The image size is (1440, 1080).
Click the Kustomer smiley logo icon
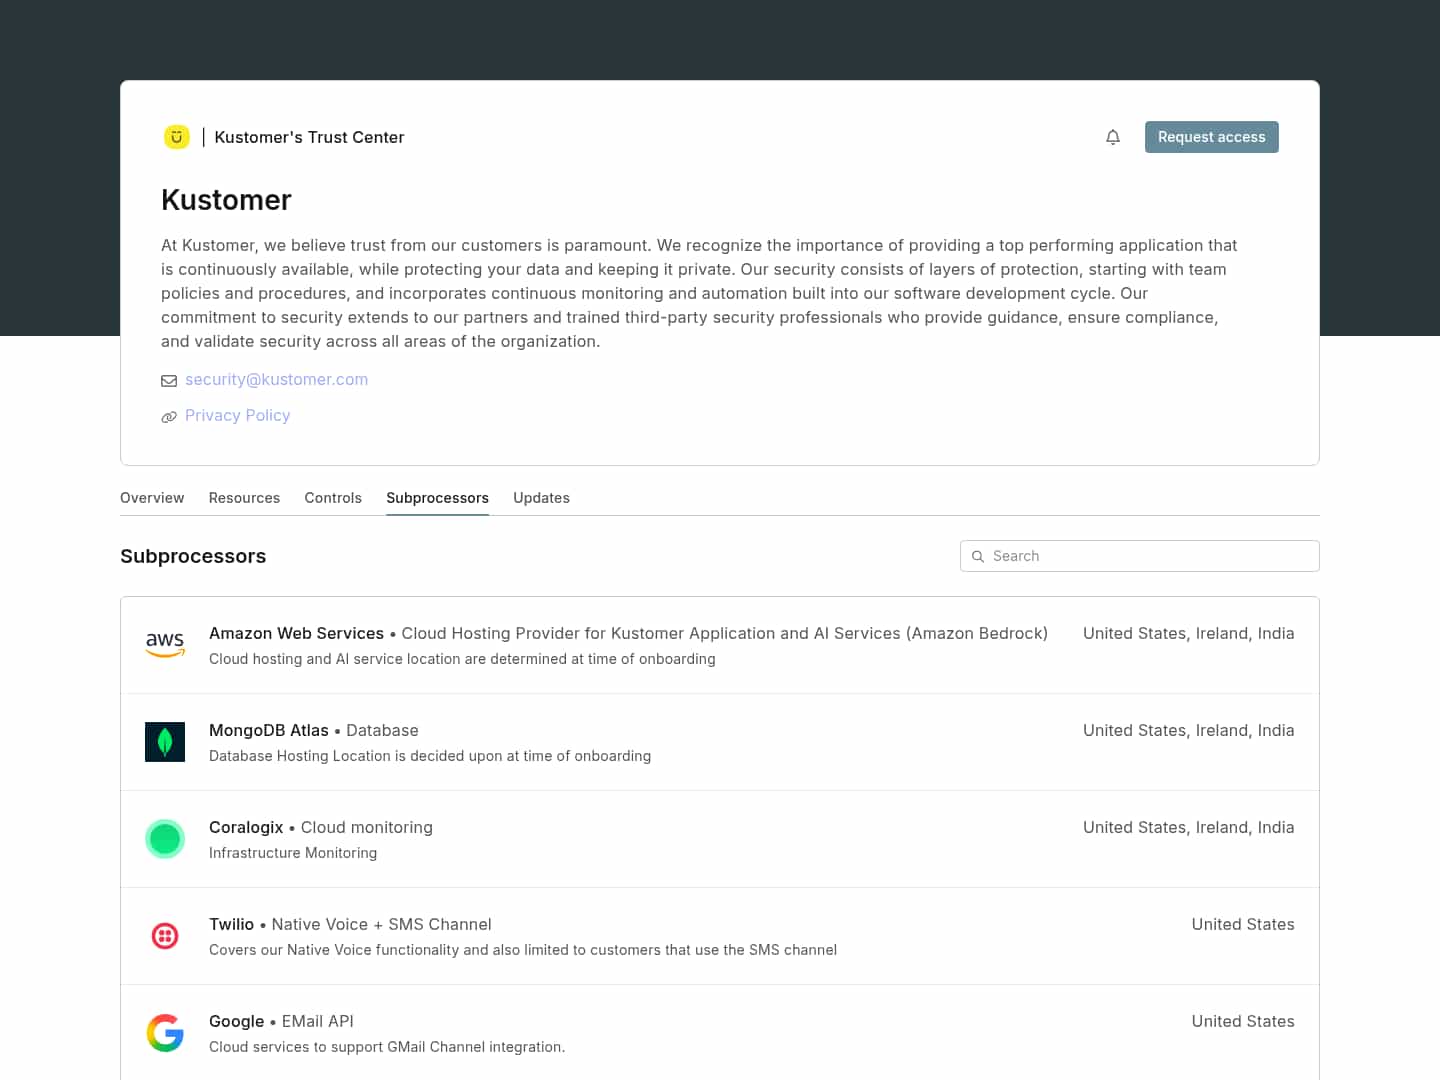(176, 137)
